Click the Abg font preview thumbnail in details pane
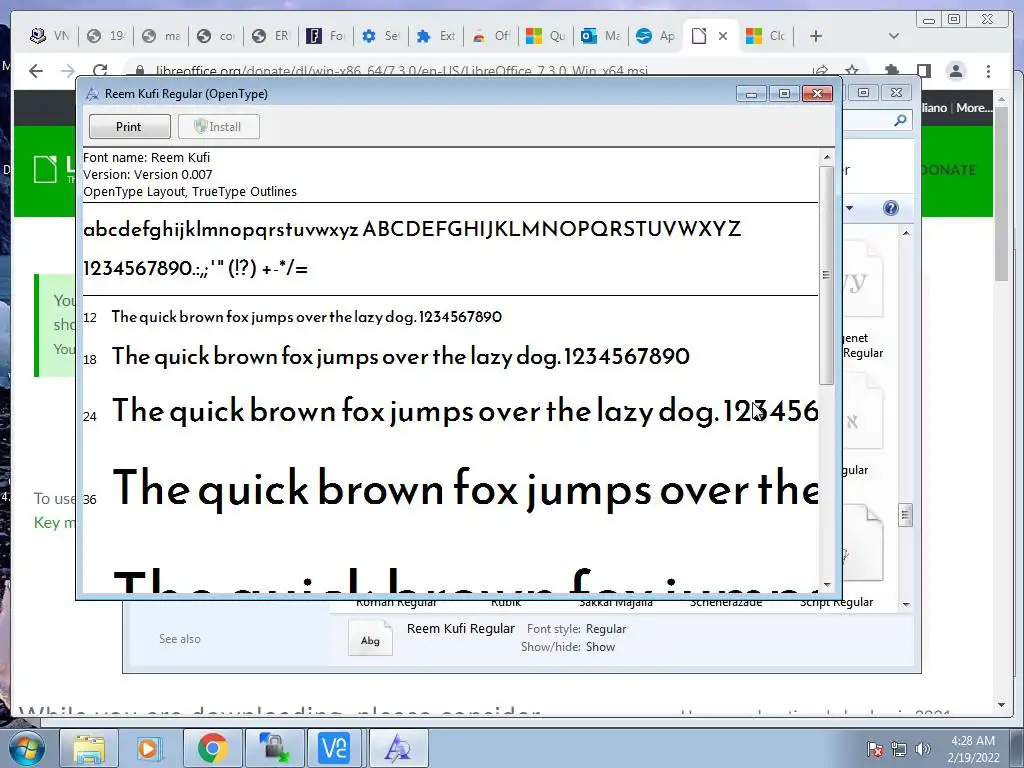Screen dimensions: 1024x768 click(370, 638)
